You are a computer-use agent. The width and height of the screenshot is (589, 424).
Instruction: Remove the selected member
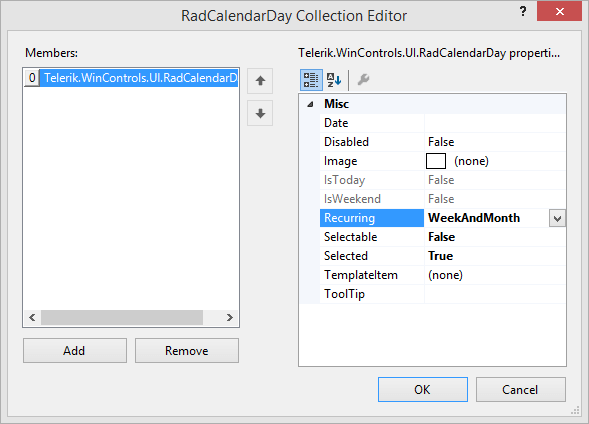pos(187,350)
